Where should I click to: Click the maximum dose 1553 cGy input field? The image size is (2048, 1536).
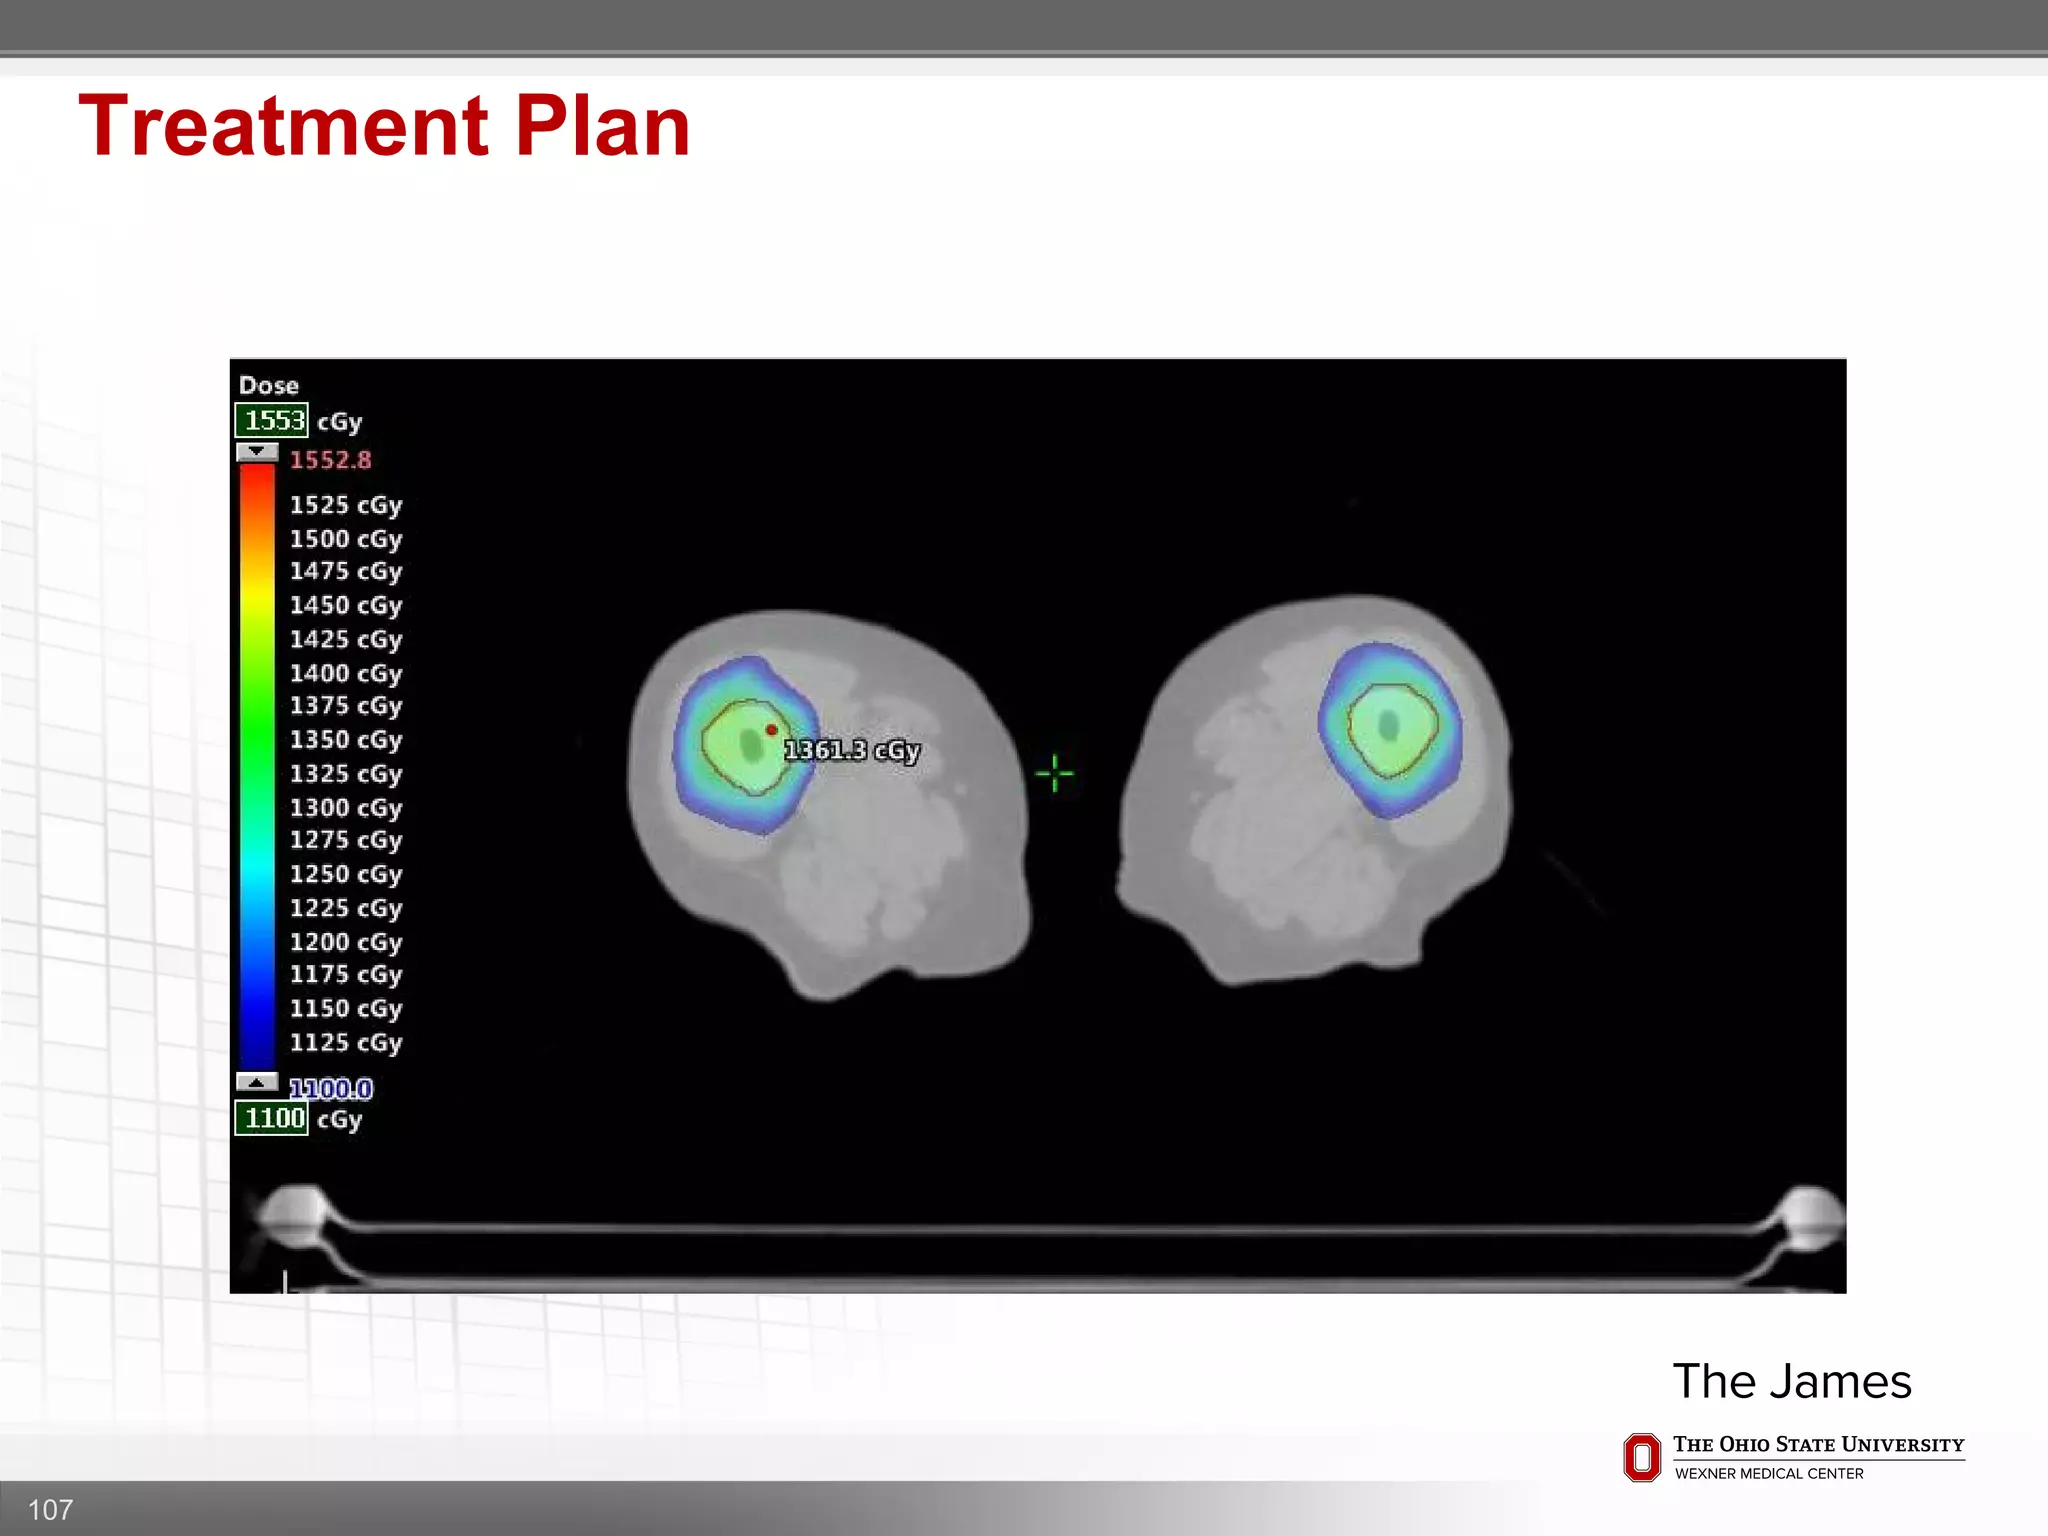click(272, 421)
